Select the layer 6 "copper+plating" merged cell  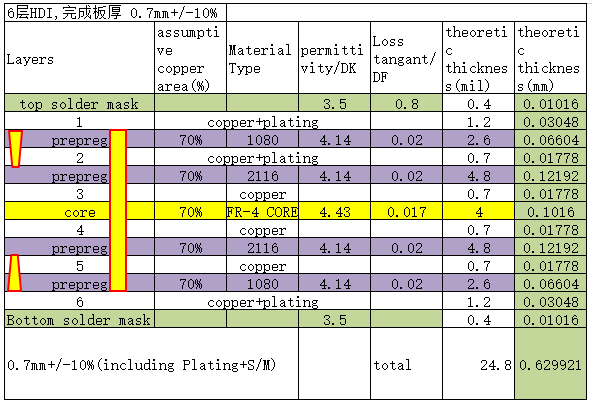262,301
